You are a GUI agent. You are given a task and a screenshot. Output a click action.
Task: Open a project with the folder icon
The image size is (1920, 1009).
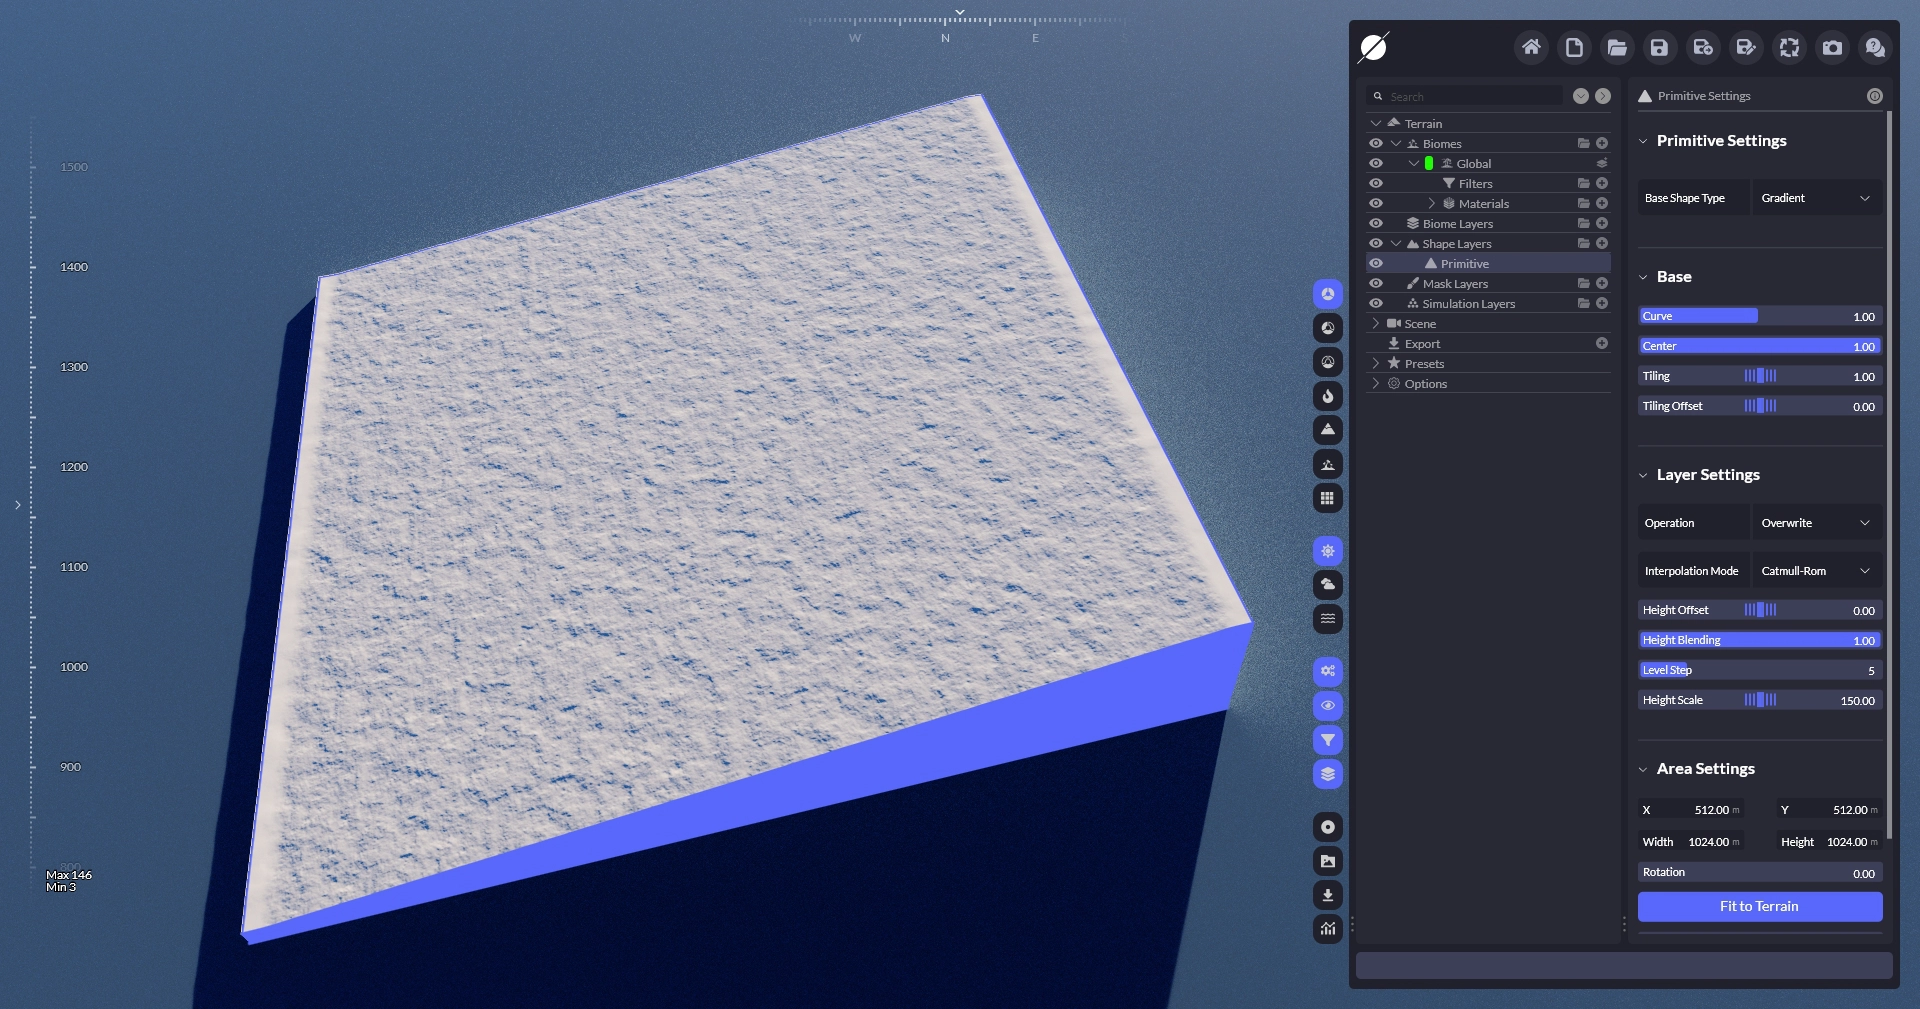pos(1617,47)
